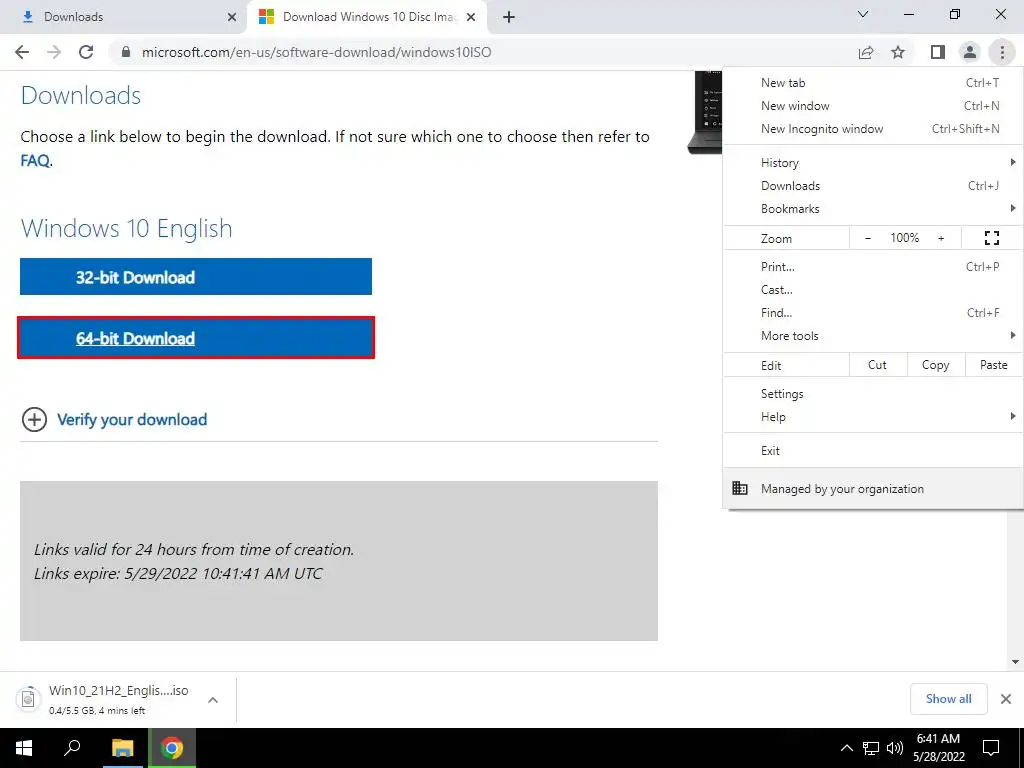
Task: Choose New window from the menu
Action: 873,106
